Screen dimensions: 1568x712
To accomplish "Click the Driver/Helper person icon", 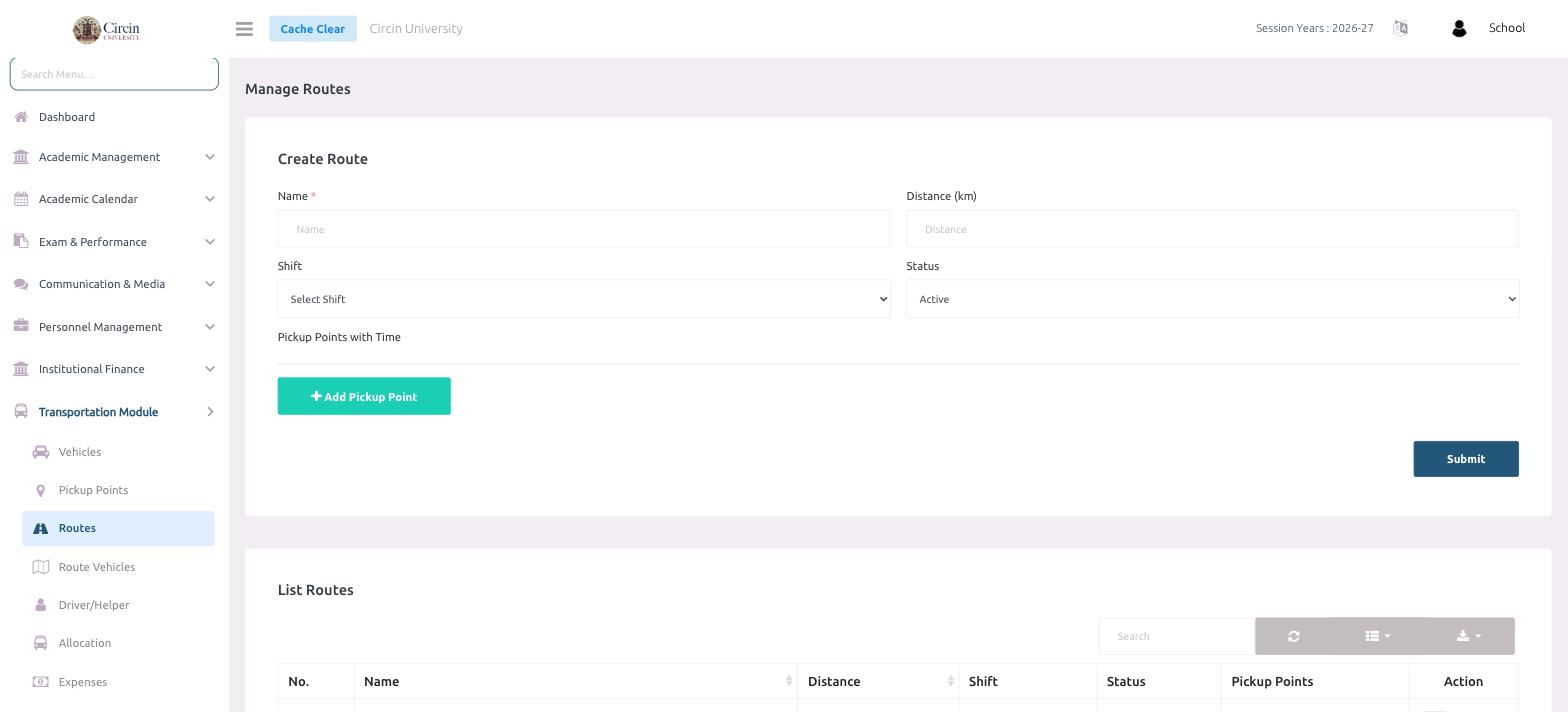I will point(41,605).
